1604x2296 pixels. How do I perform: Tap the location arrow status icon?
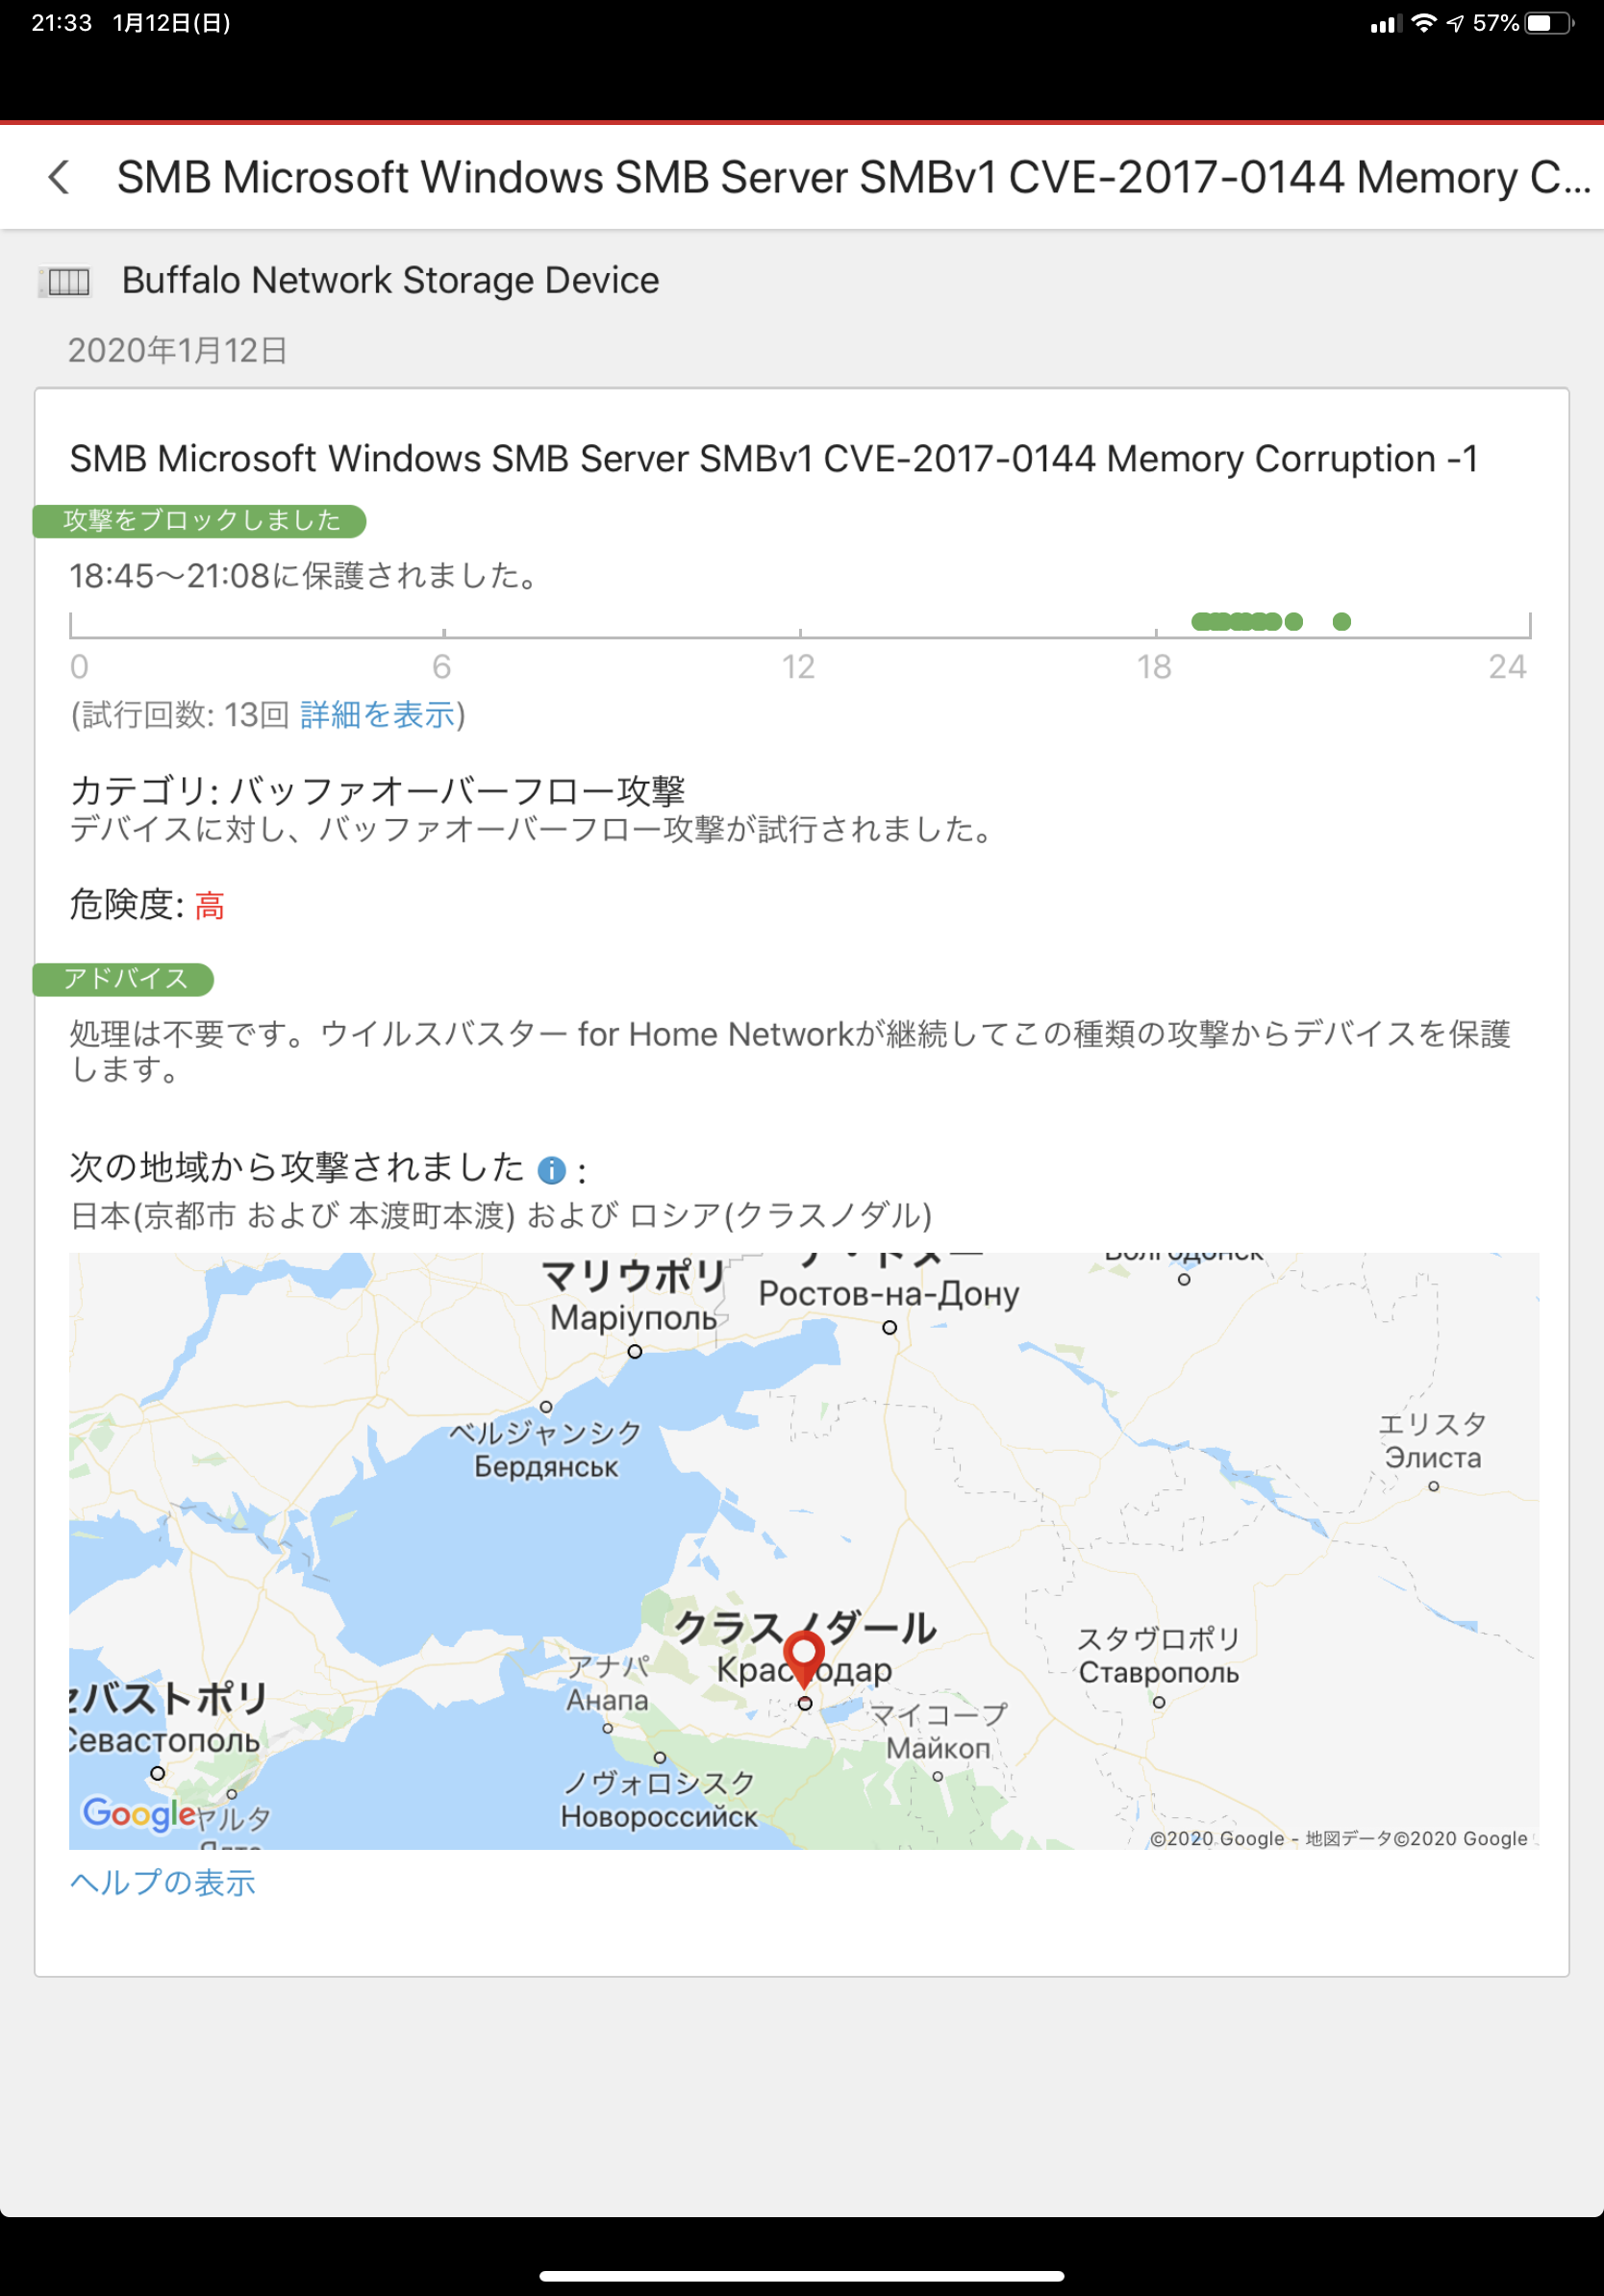1455,23
